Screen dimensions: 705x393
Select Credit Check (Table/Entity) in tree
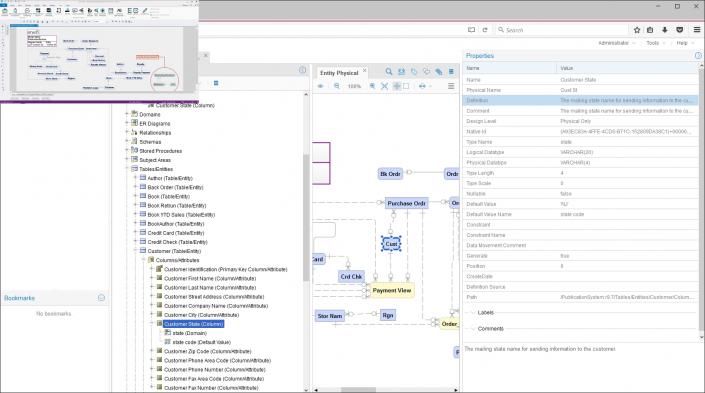pyautogui.click(x=177, y=242)
